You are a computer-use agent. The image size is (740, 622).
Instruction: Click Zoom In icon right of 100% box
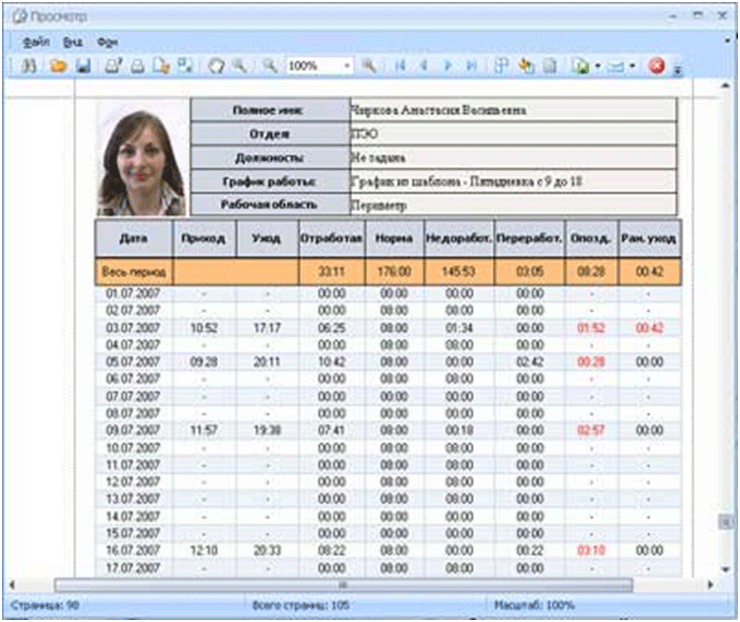[x=369, y=66]
